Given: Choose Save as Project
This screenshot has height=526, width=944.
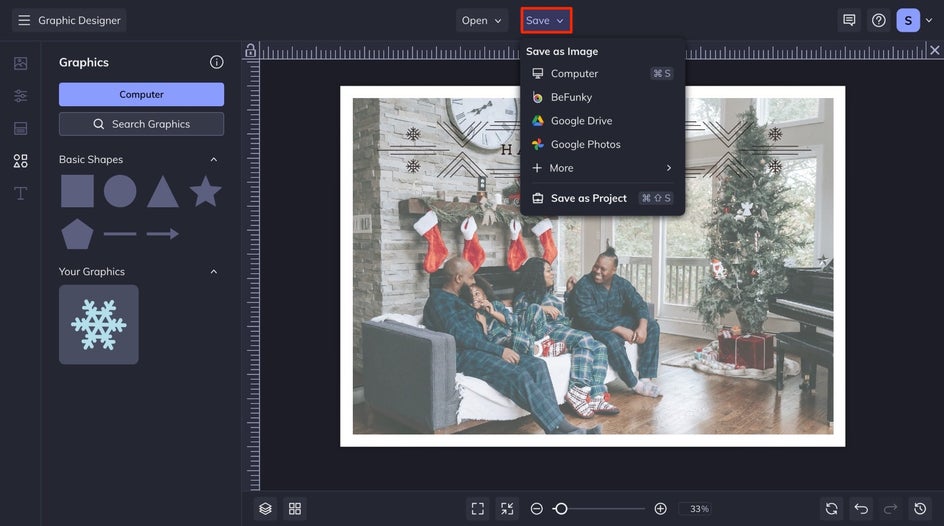Looking at the screenshot, I should click(x=602, y=198).
